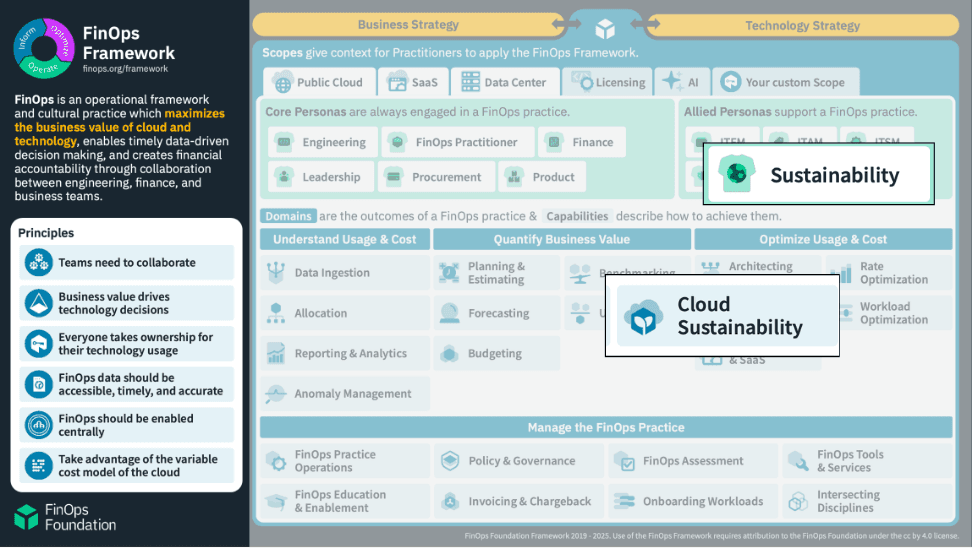The height and width of the screenshot is (549, 972).
Task: Click the Data Ingestion fork icon
Action: (x=276, y=273)
